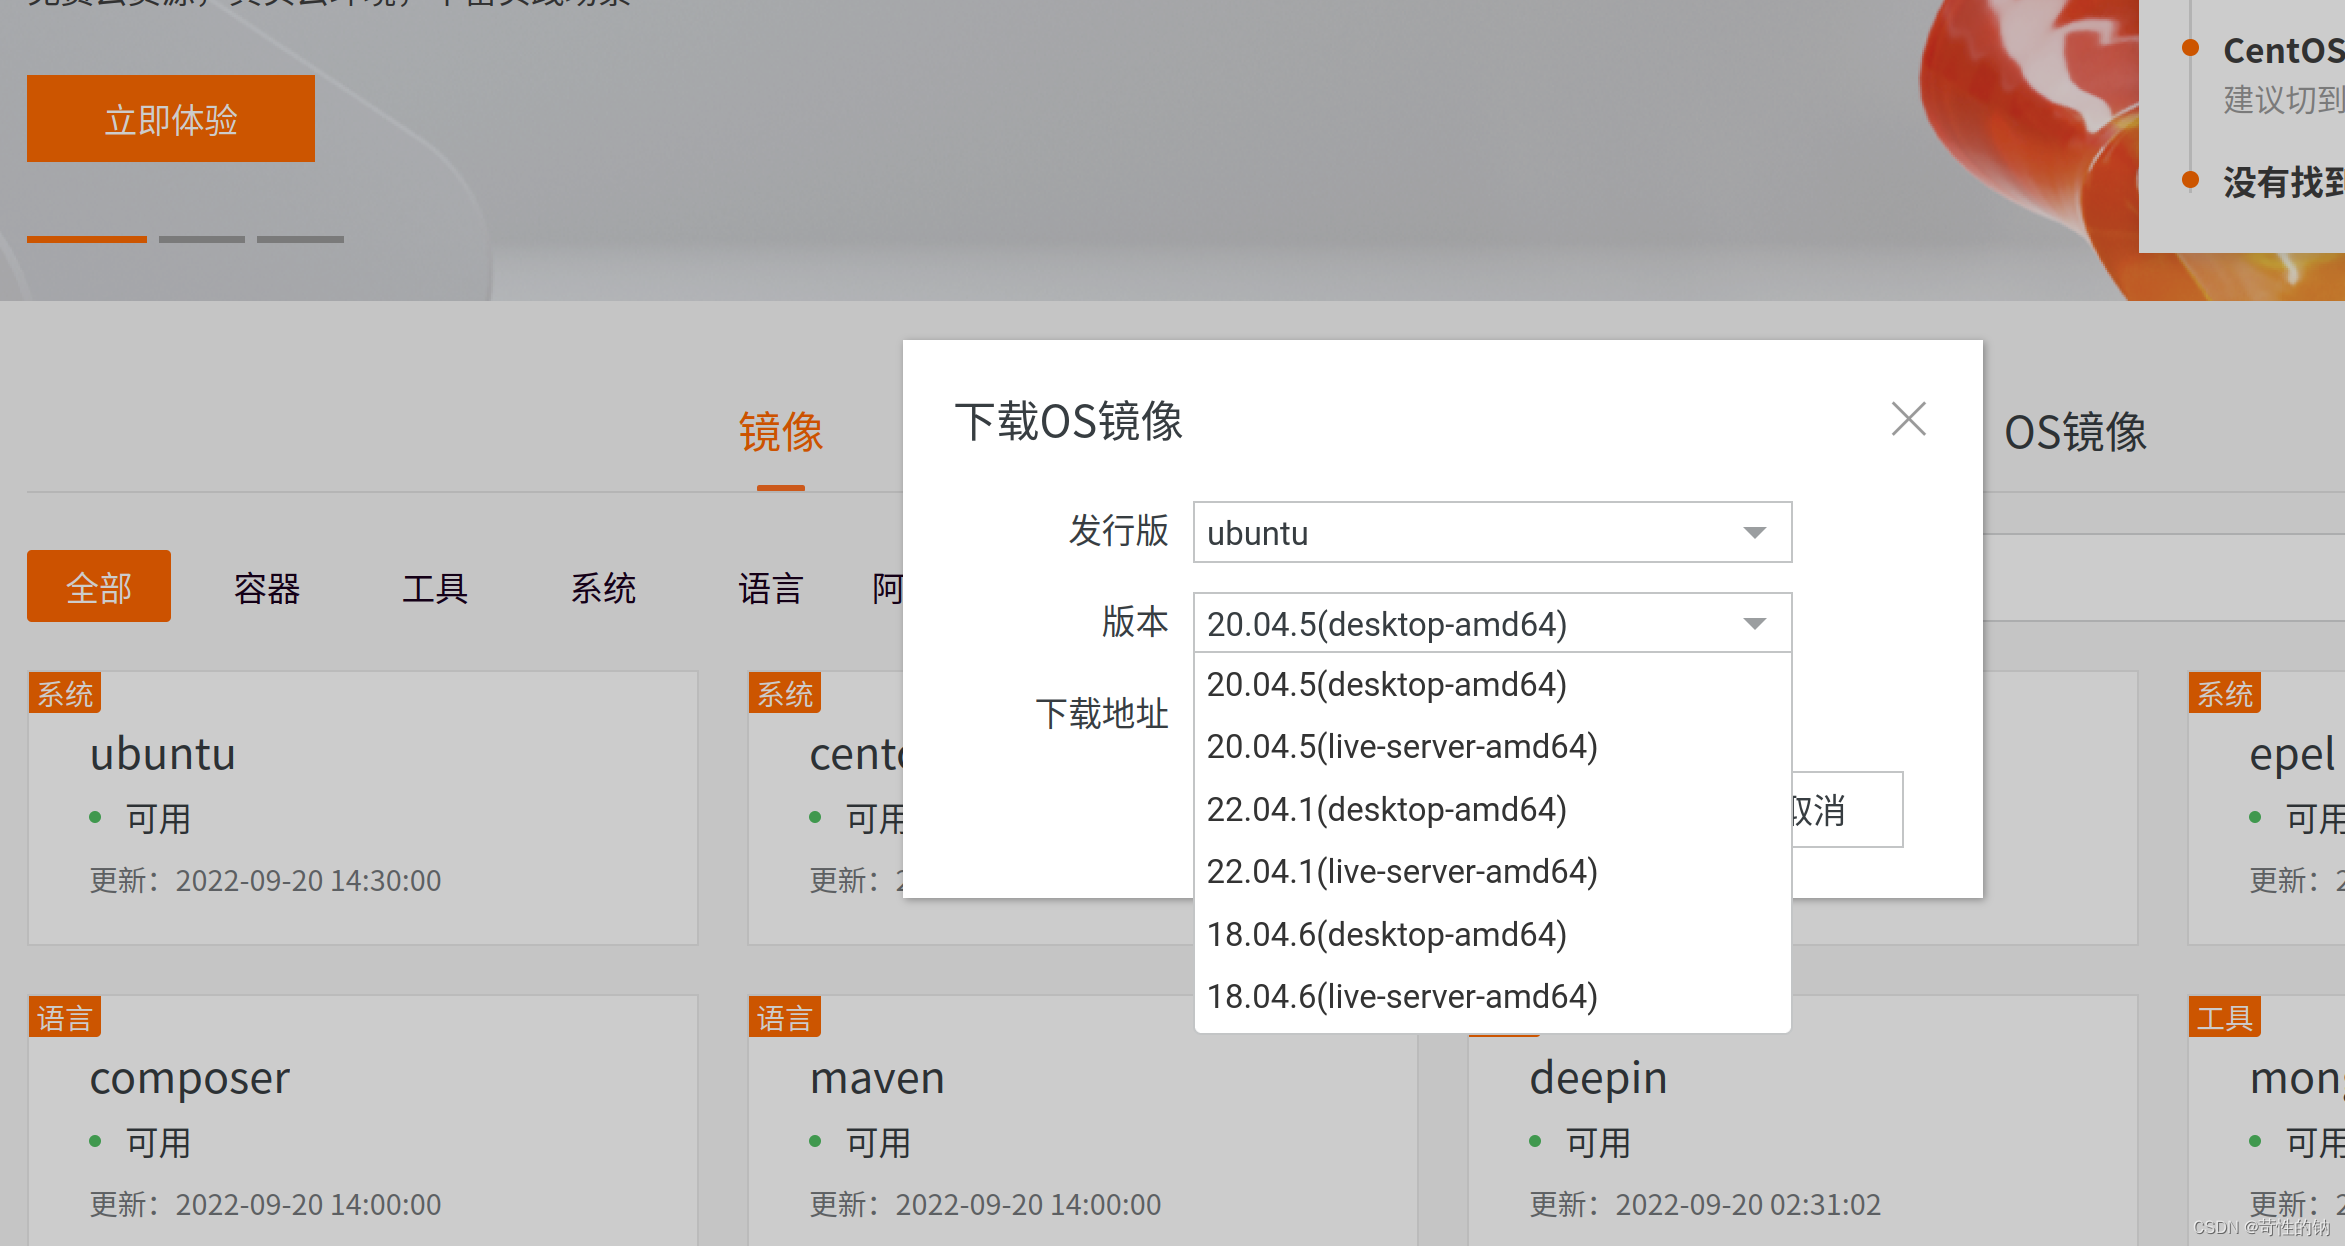Screen dimensions: 2345x1246
Task: Select 20.04.5(live-server-amd64) option
Action: (1401, 747)
